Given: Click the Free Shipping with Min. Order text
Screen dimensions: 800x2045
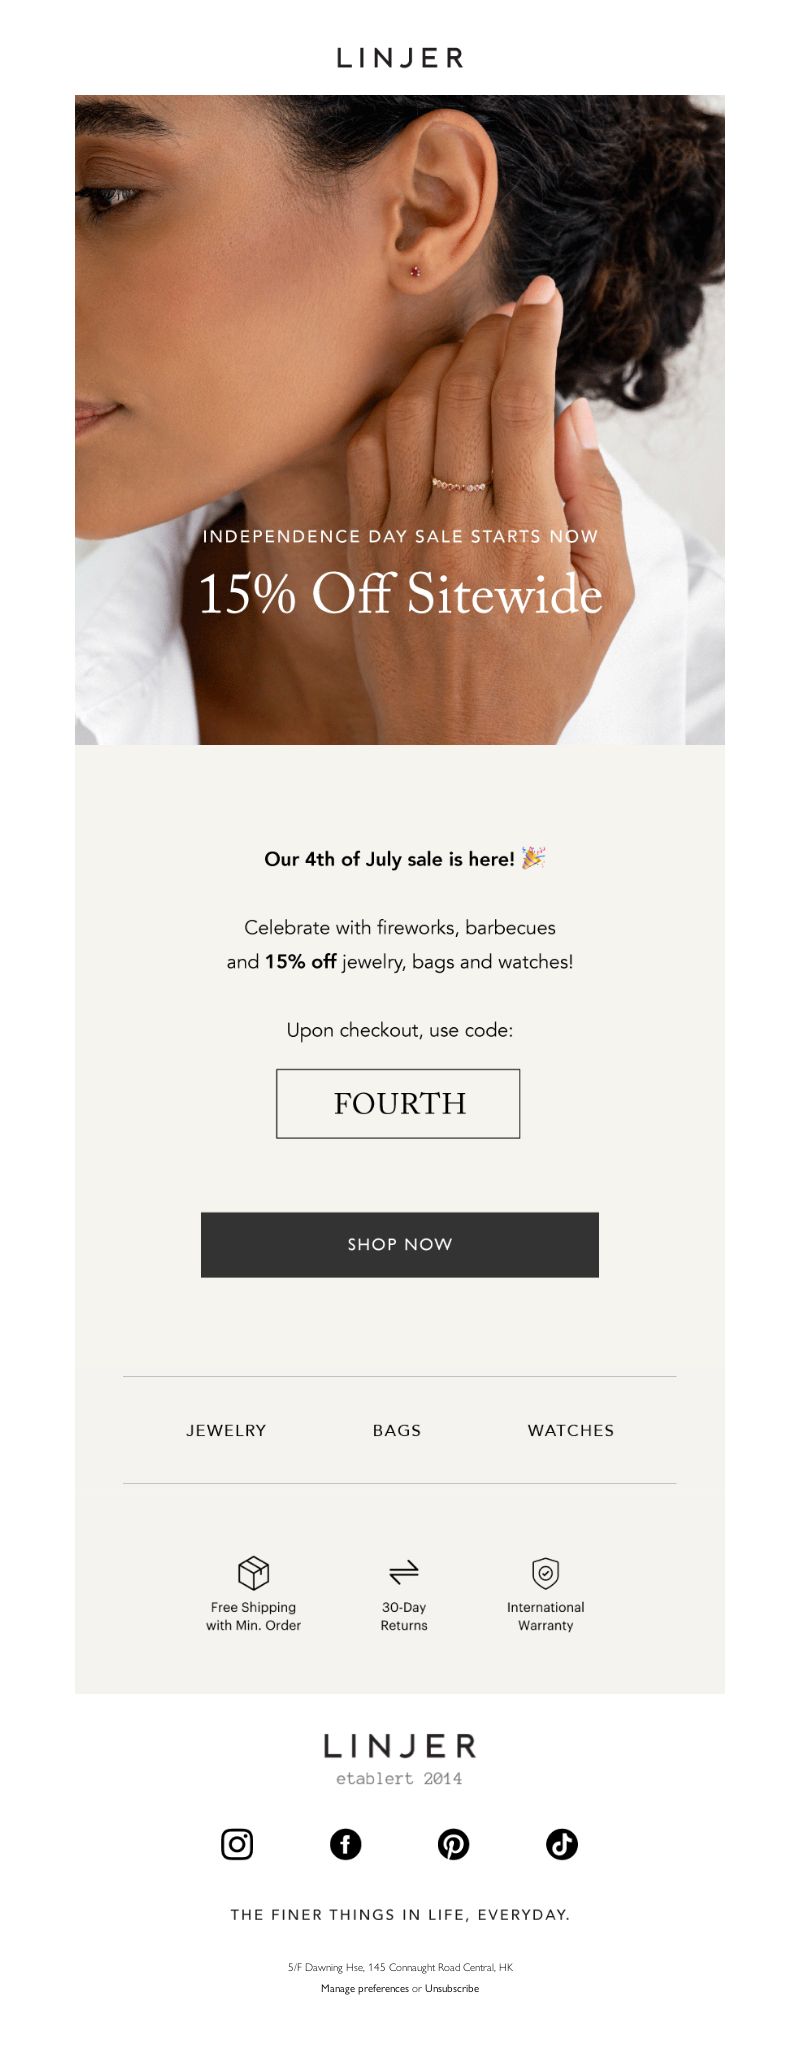Looking at the screenshot, I should [x=253, y=1616].
